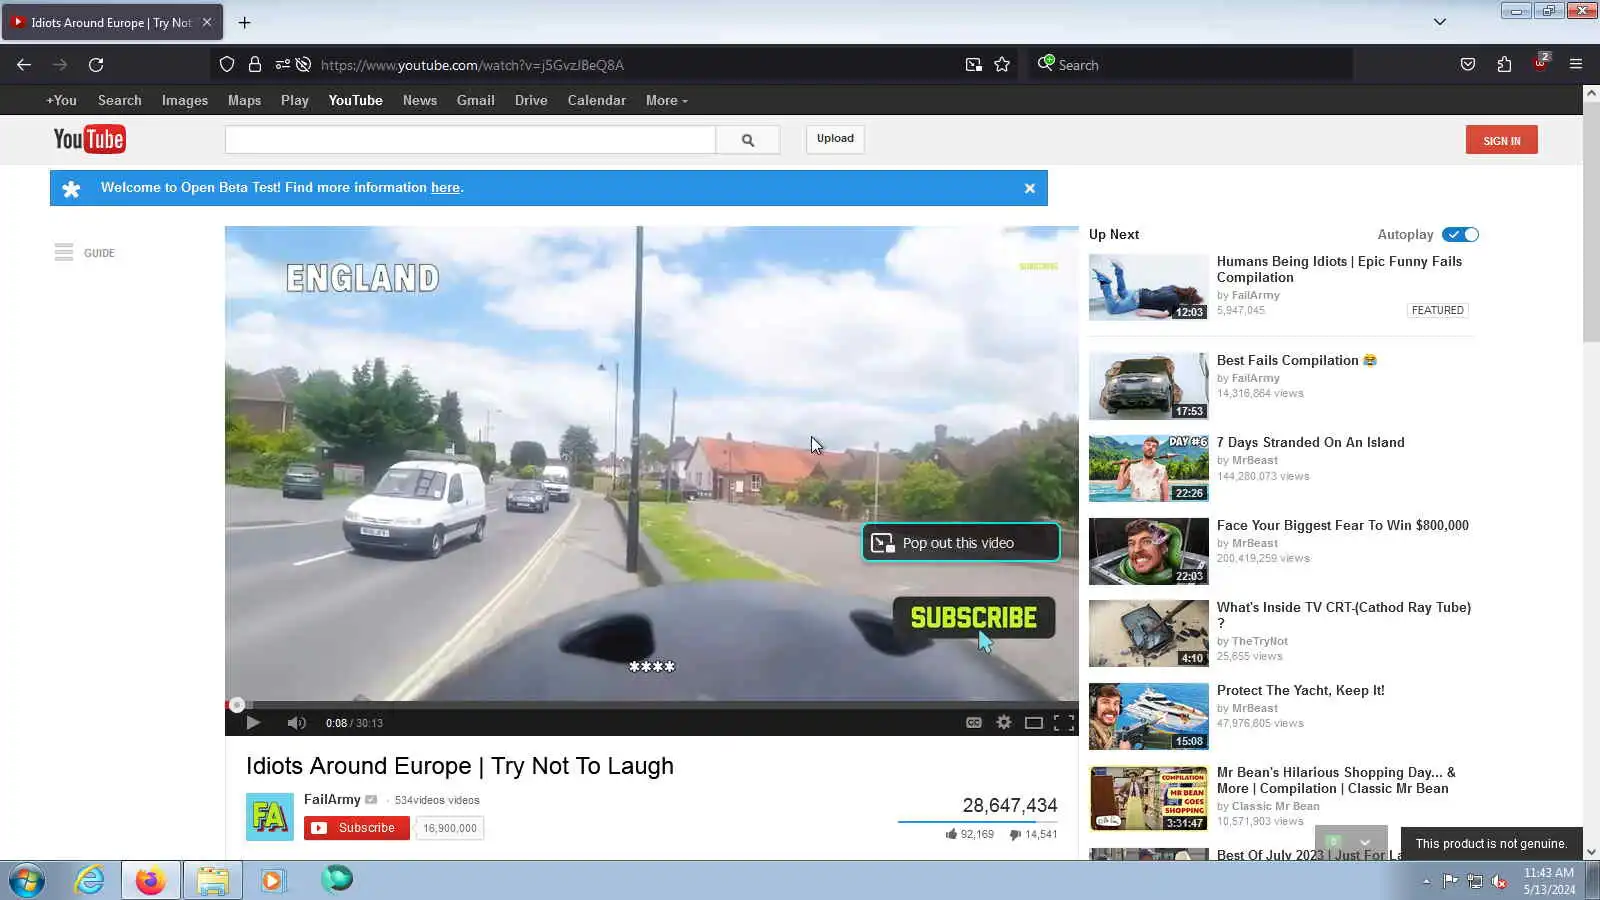Open the FailArmy channel name link
Viewport: 1600px width, 900px height.
332,799
